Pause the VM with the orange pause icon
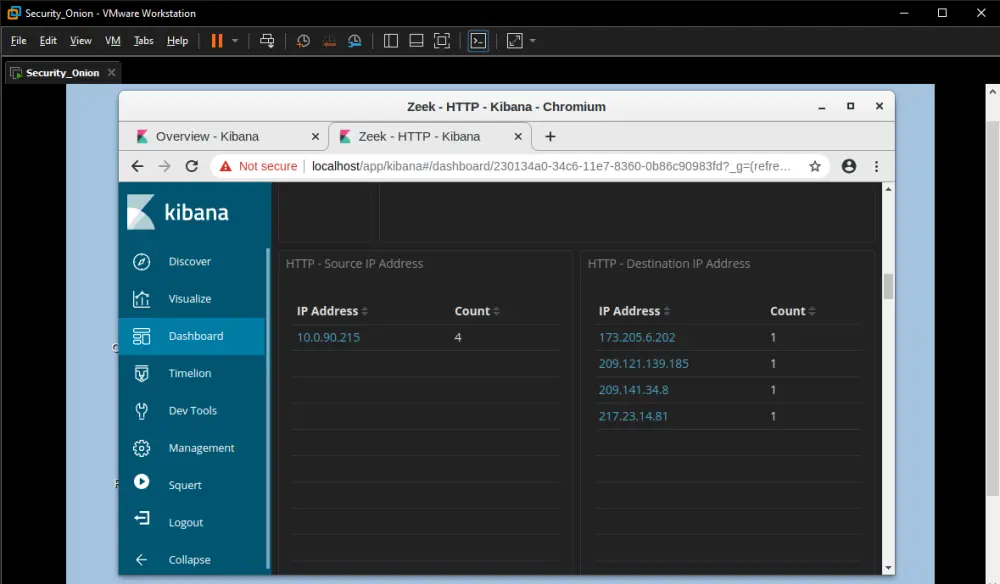The image size is (1000, 584). tap(217, 41)
